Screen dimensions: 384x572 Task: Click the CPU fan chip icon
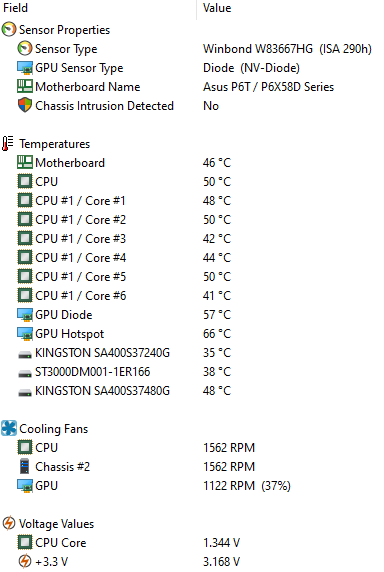coord(25,447)
